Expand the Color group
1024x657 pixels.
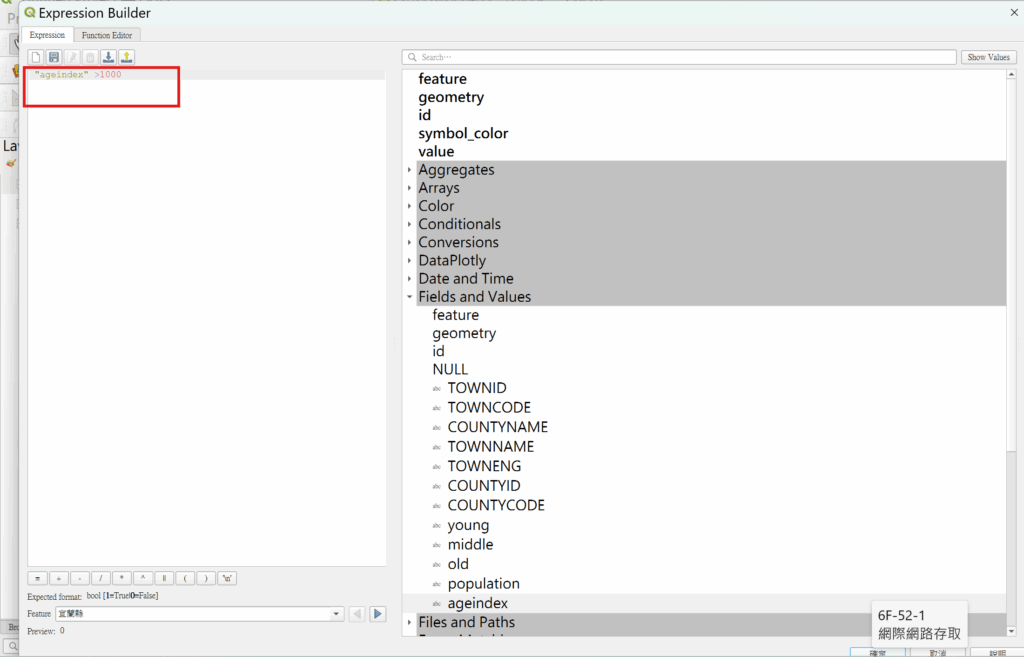409,206
